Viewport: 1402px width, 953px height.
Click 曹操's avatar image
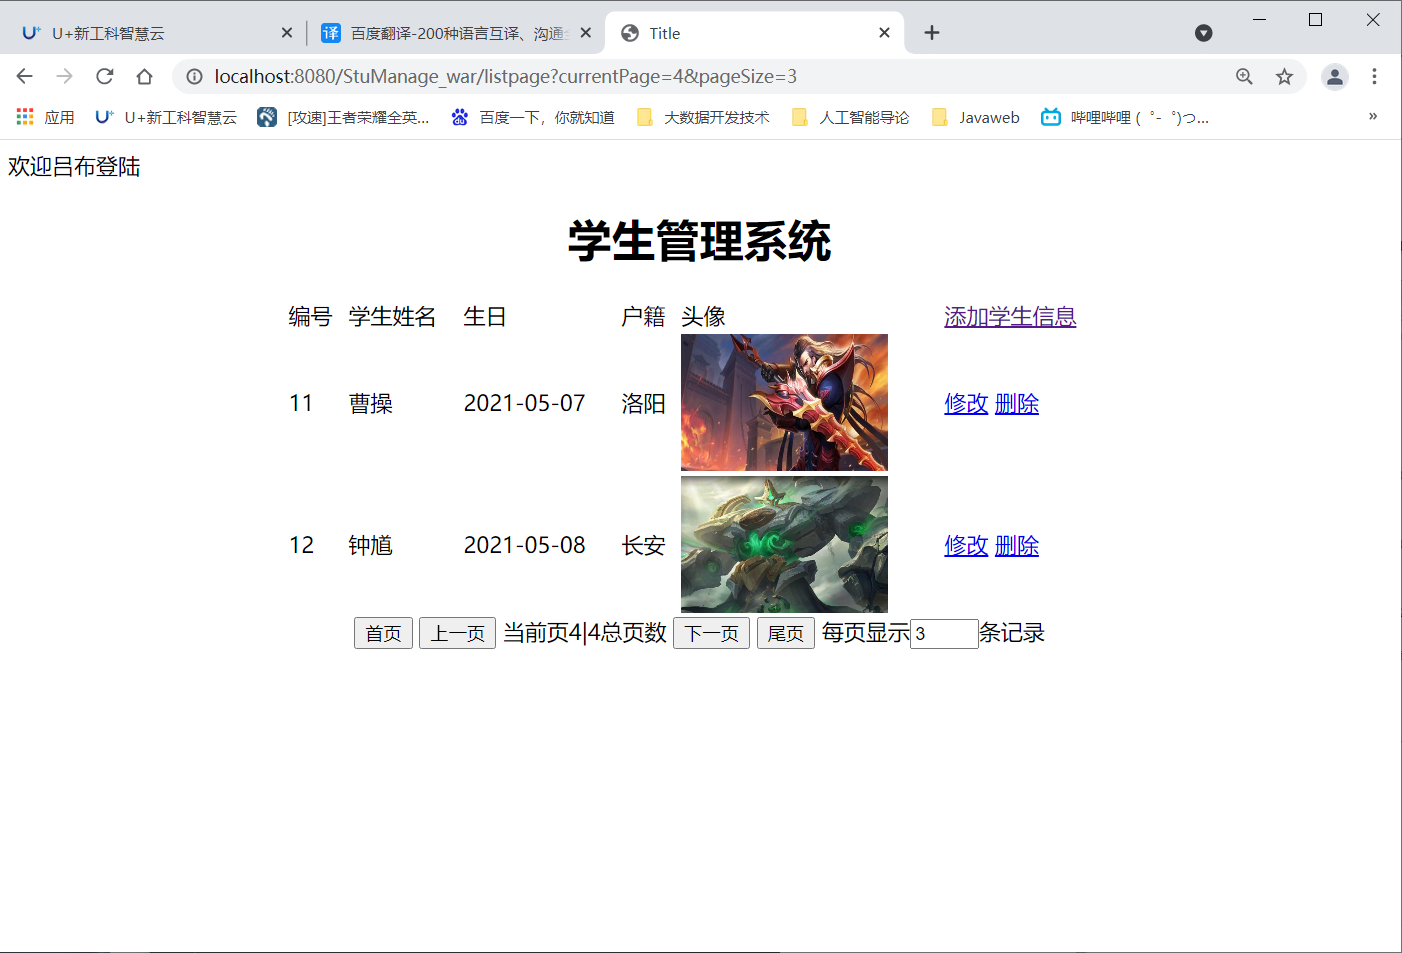pos(784,402)
